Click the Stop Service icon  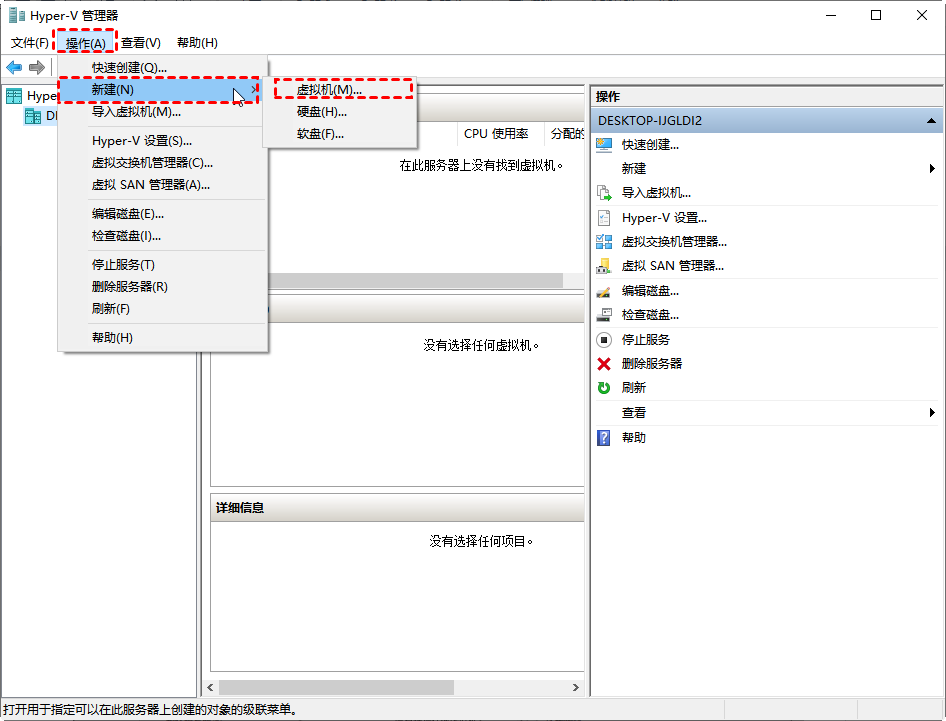coord(603,340)
